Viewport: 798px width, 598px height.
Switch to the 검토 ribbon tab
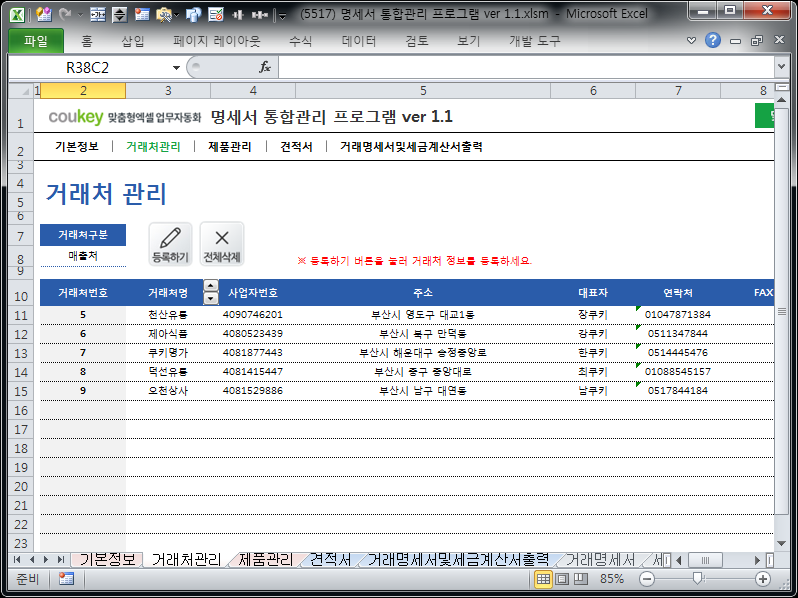tap(417, 41)
